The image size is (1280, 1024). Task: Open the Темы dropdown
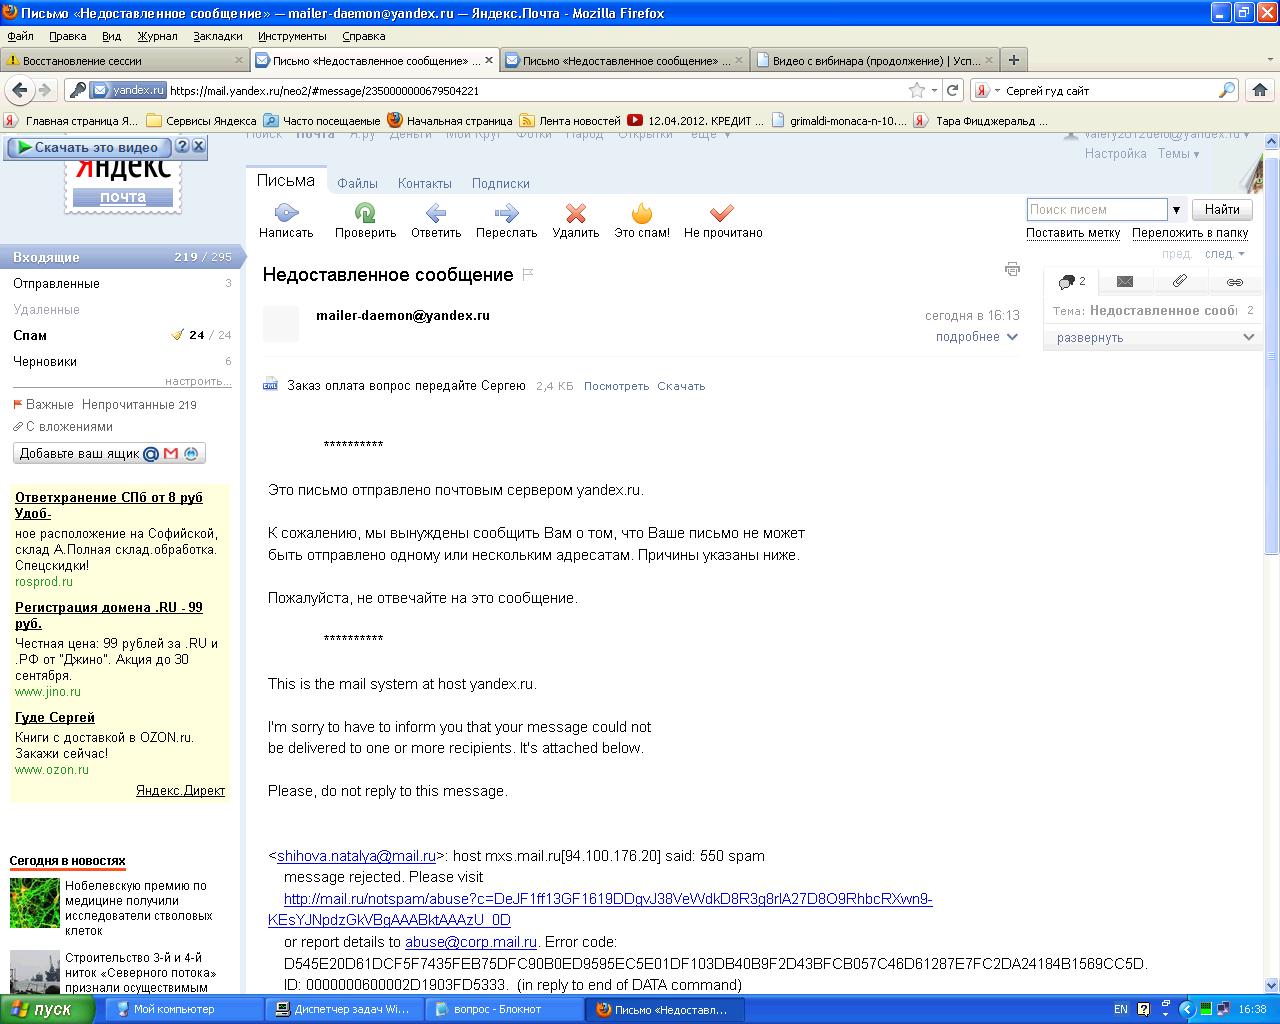pos(1178,154)
